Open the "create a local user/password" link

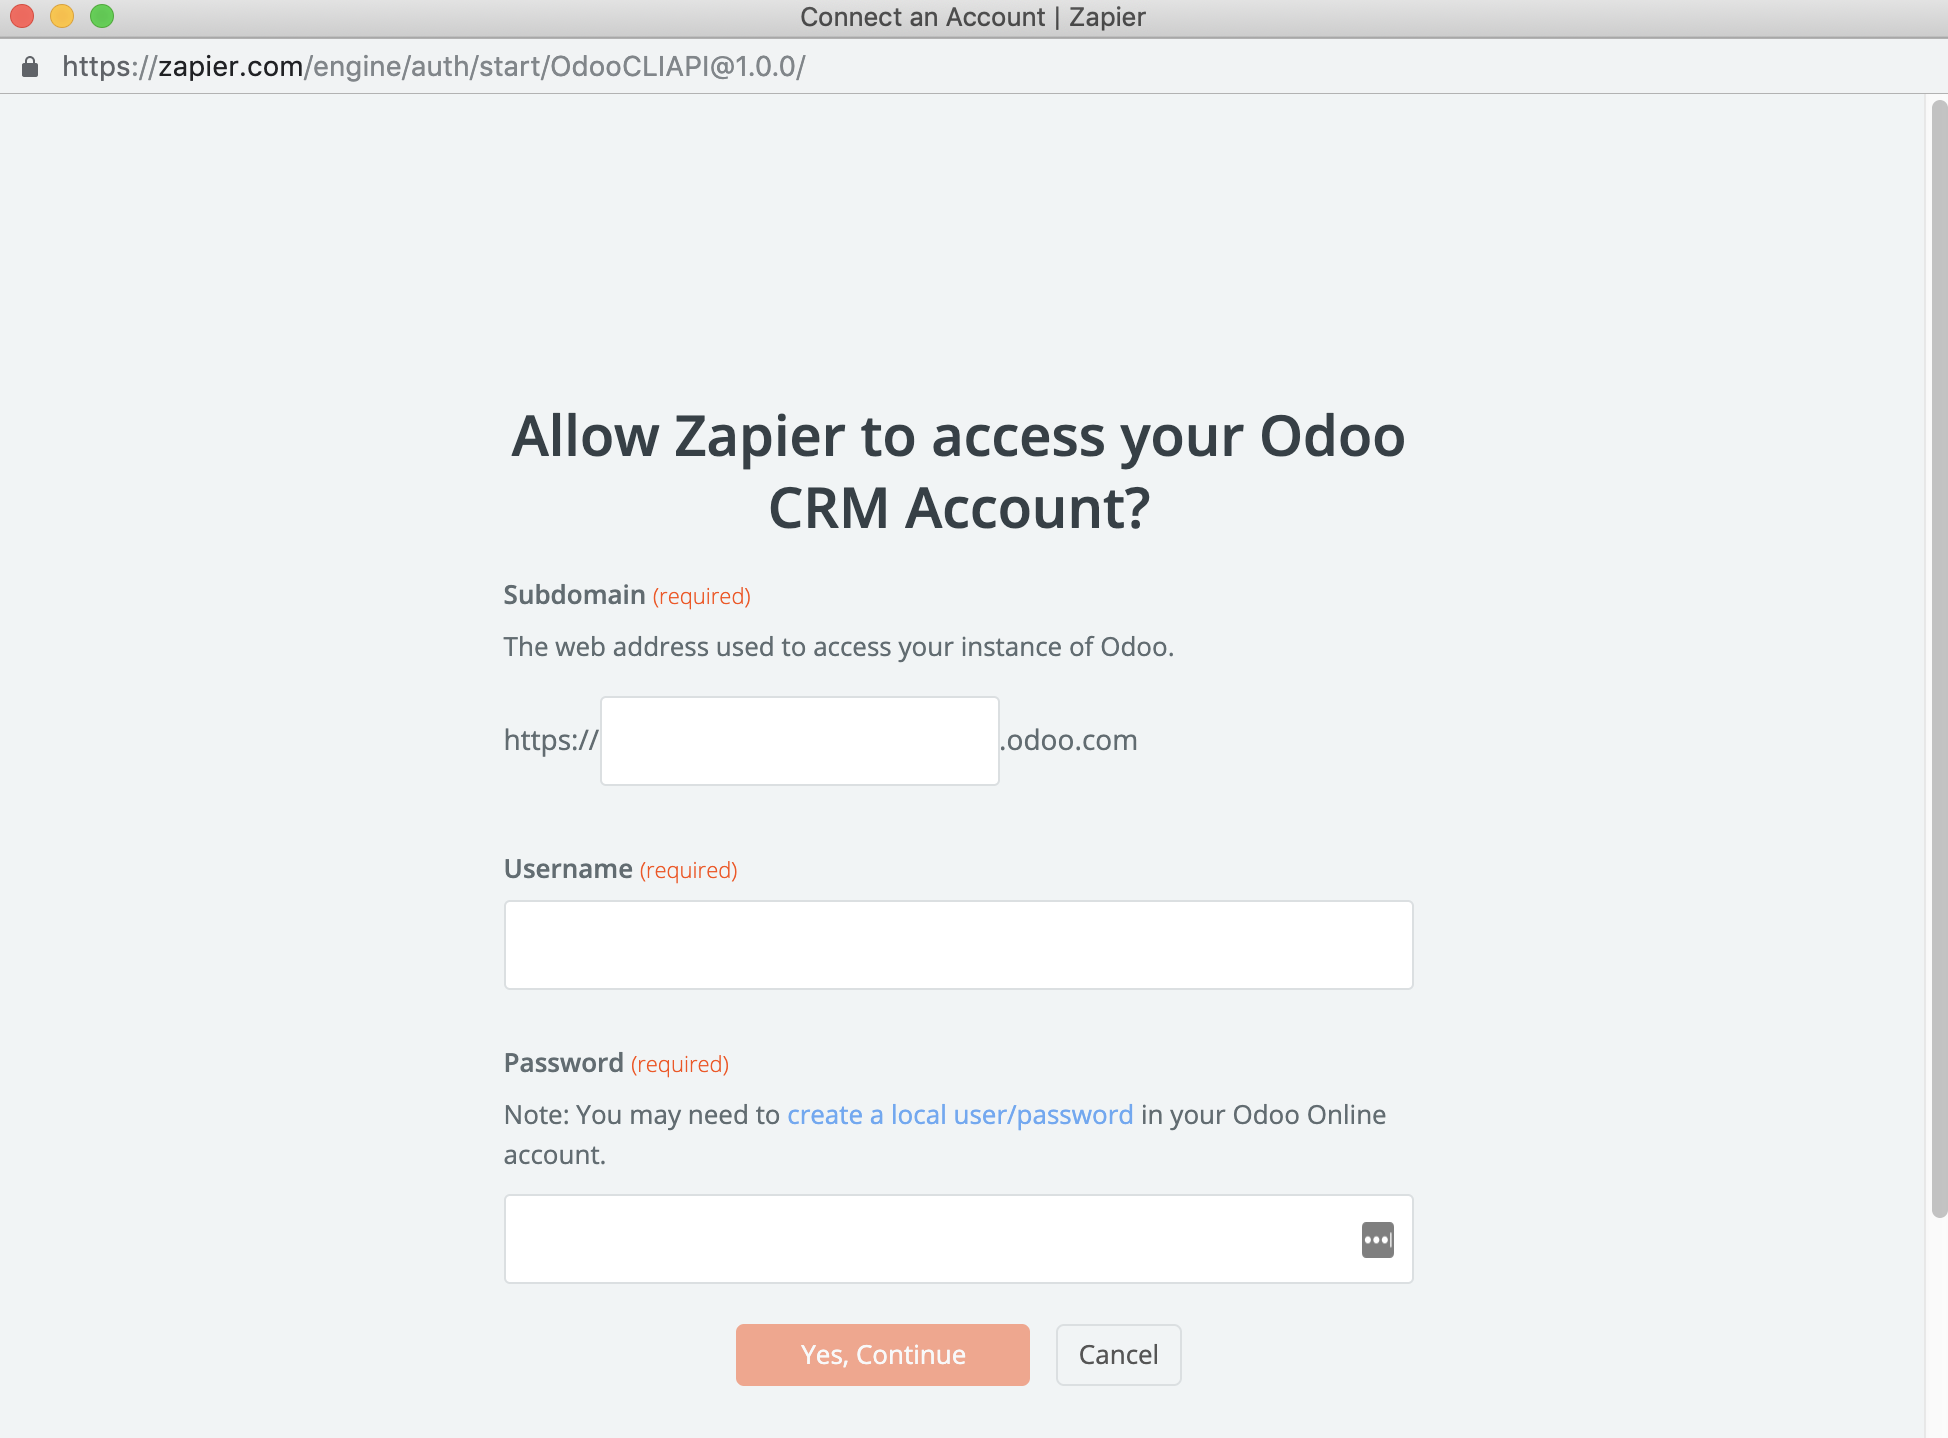pyautogui.click(x=960, y=1115)
